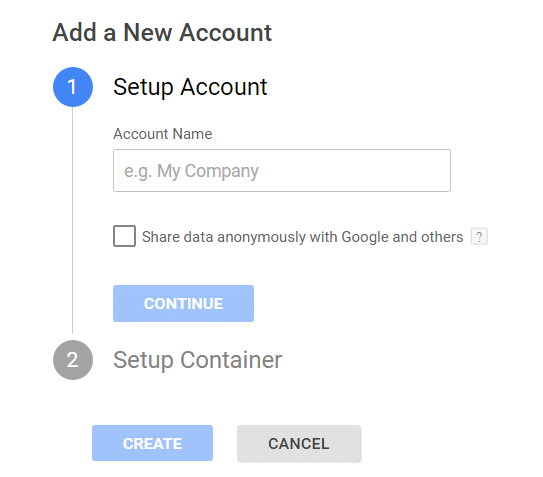Click the vertical line connecting the steps
Viewport: 543px width, 477px height.
[72, 220]
